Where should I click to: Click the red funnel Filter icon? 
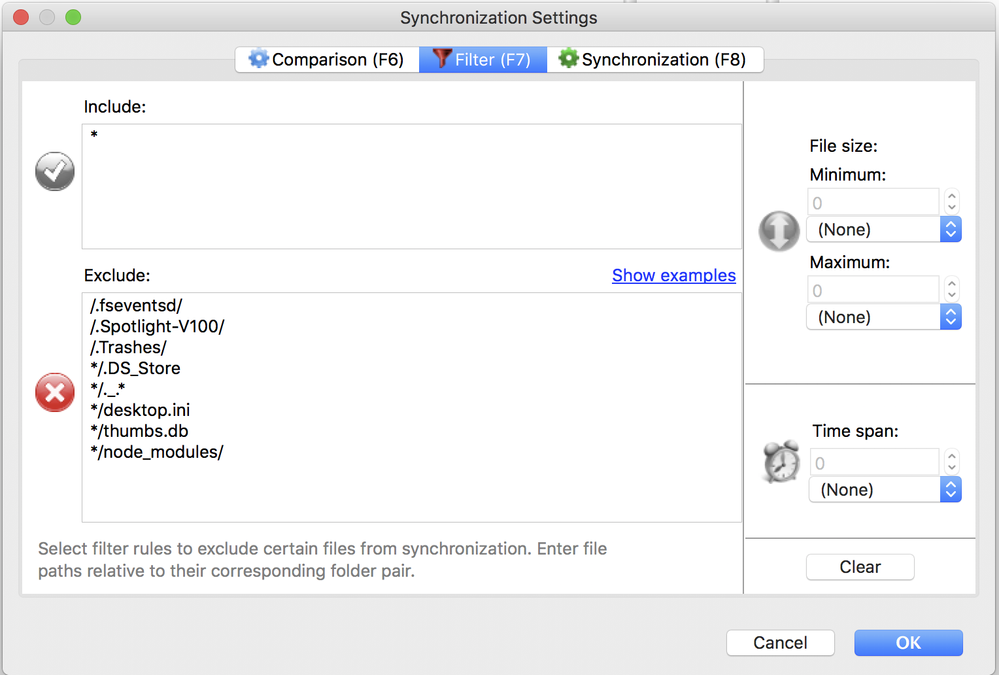tap(441, 59)
